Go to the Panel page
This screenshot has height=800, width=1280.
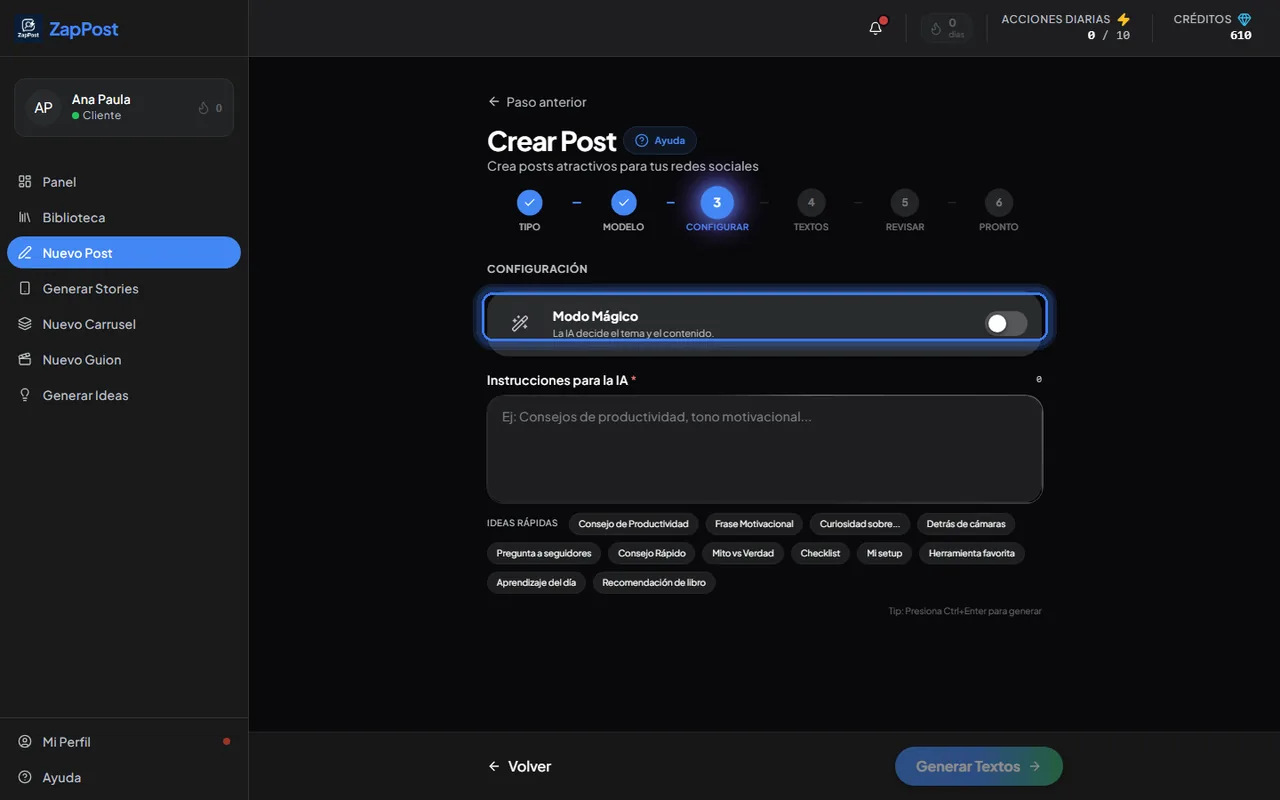124,182
